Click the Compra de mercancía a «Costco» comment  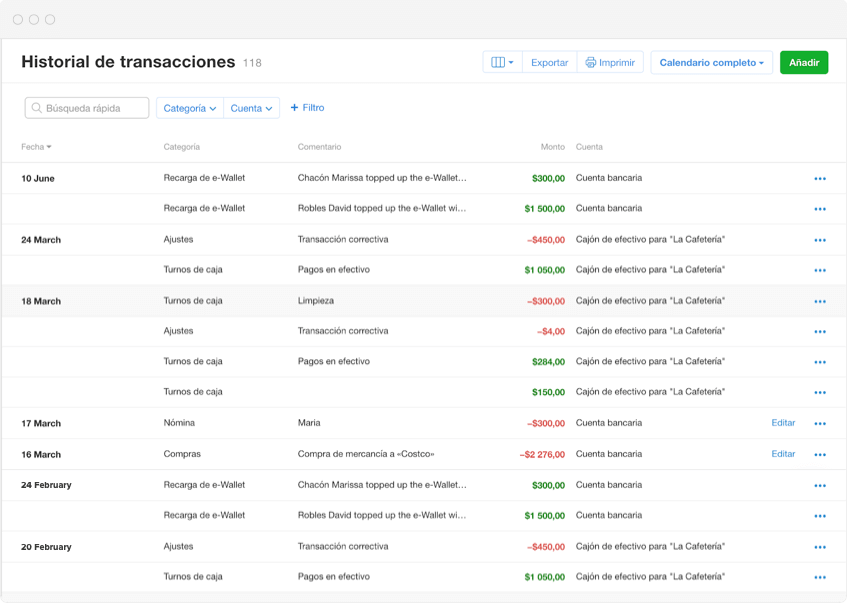tap(366, 454)
